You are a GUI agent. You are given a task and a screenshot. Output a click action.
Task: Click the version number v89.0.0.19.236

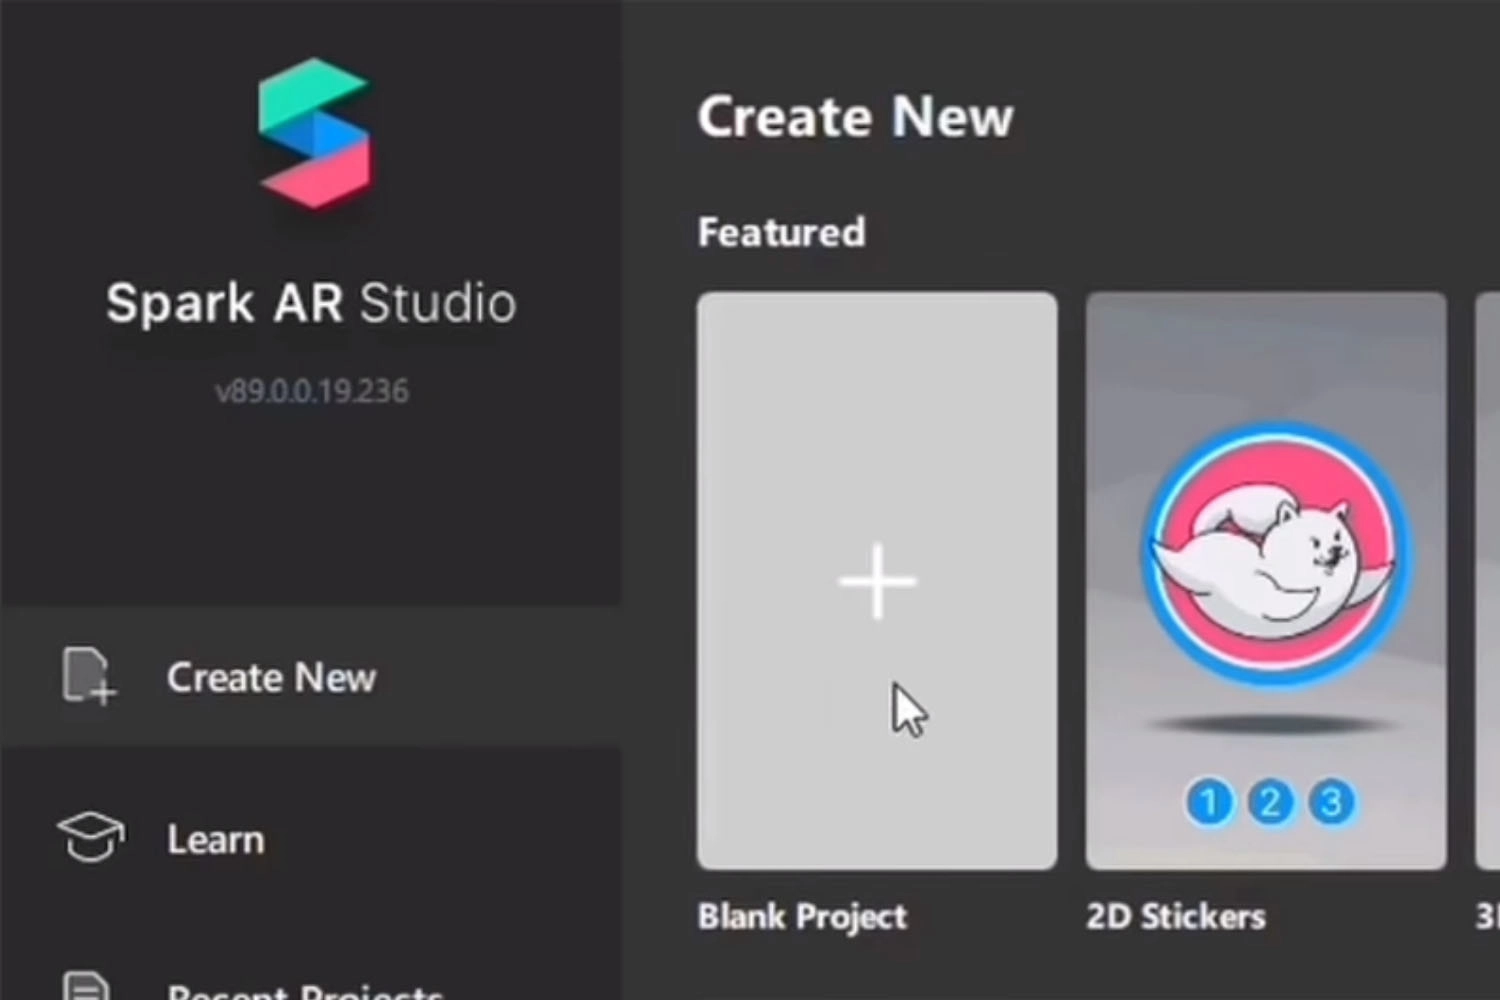pyautogui.click(x=312, y=390)
